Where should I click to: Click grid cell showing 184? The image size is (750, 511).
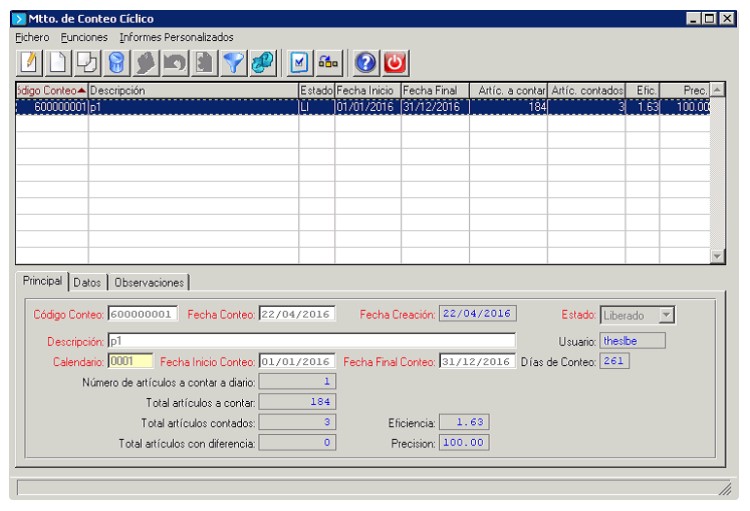click(508, 107)
